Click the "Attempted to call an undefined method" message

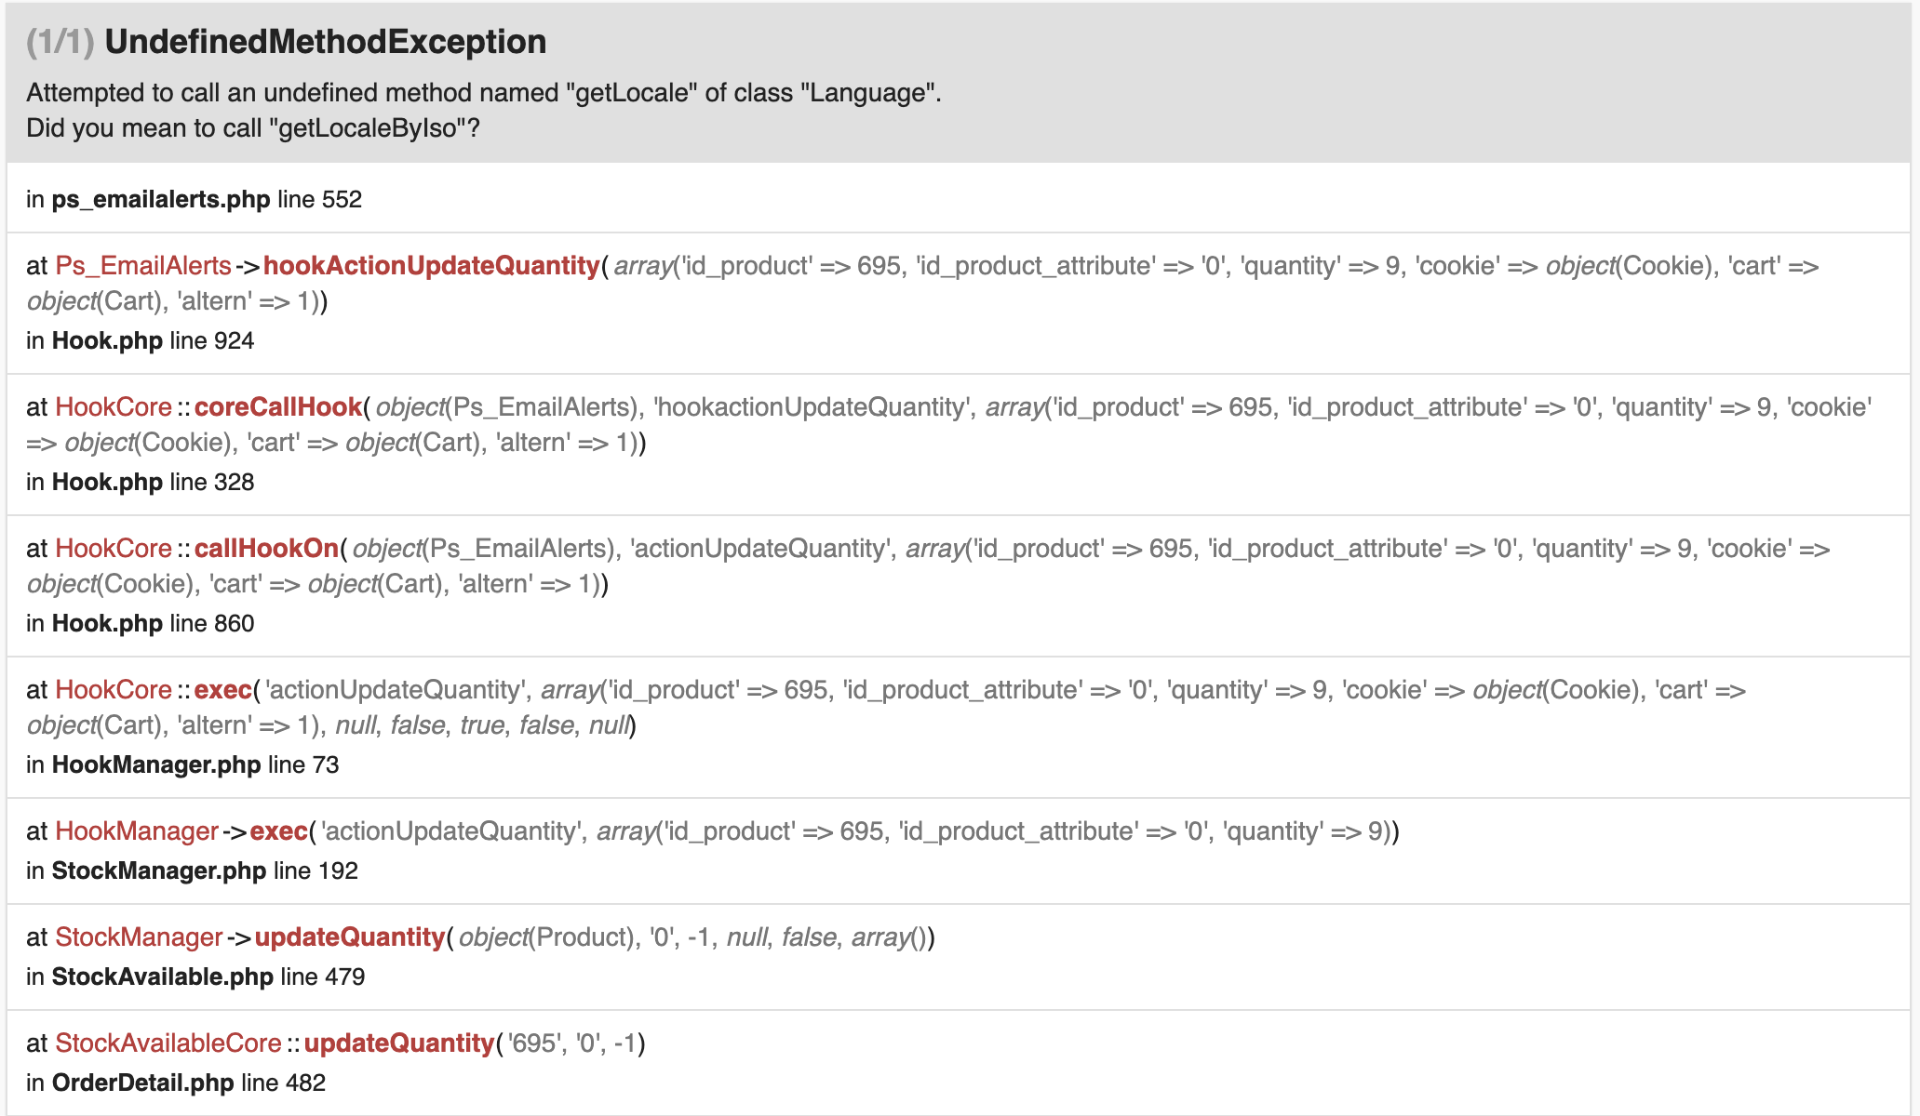[483, 93]
